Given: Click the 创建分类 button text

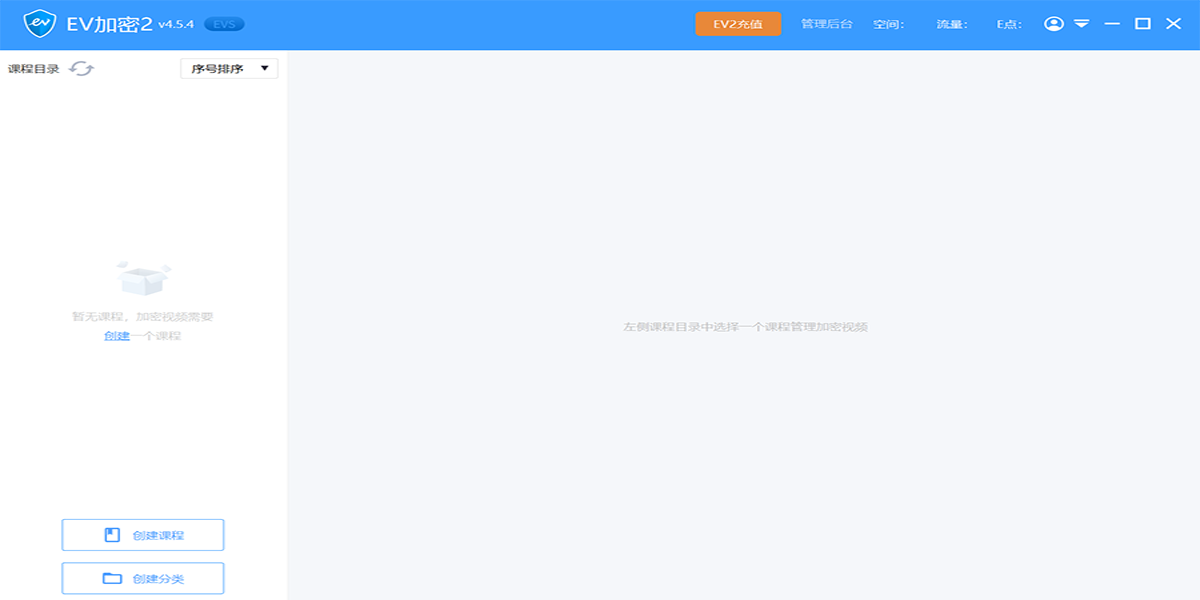Looking at the screenshot, I should 158,578.
